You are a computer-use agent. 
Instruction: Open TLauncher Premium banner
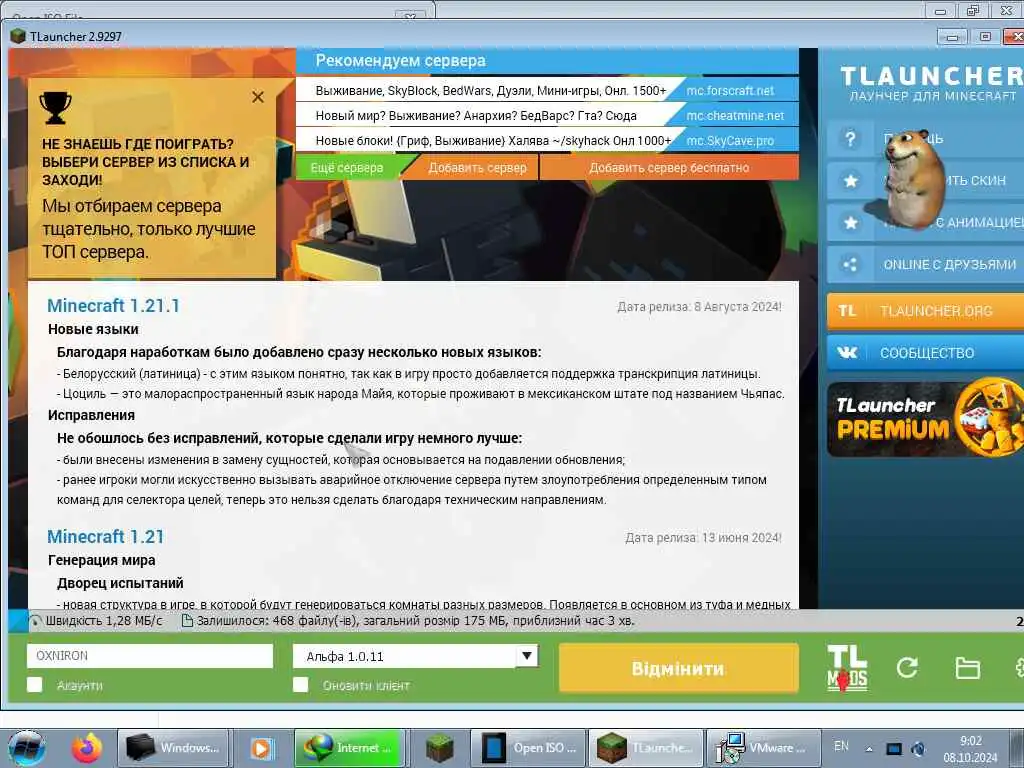(925, 419)
